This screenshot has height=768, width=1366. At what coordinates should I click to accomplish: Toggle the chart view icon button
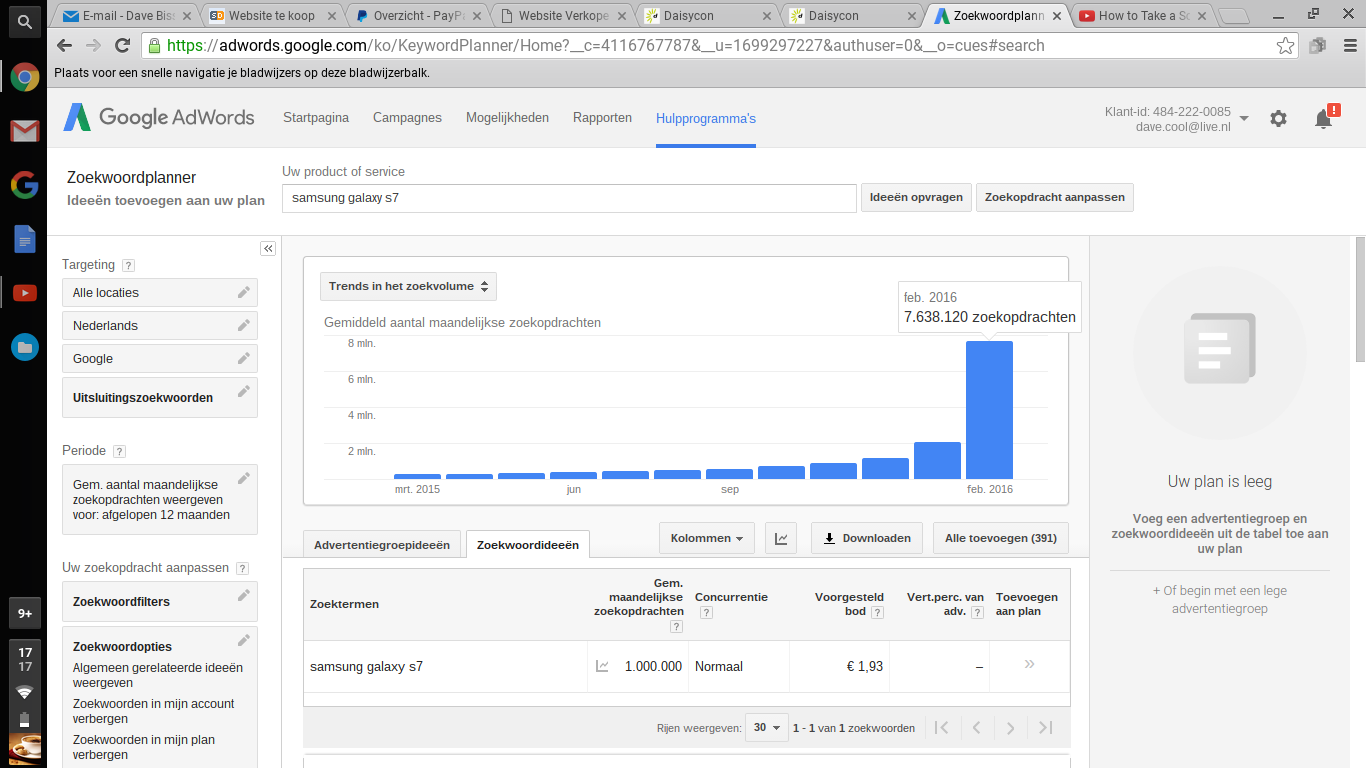click(x=781, y=538)
